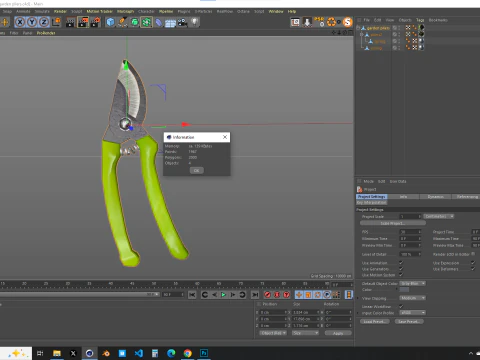Screen dimensions: 480x360
Task: Open Edit Render Settings clapperboard icon
Action: [x=95, y=22]
